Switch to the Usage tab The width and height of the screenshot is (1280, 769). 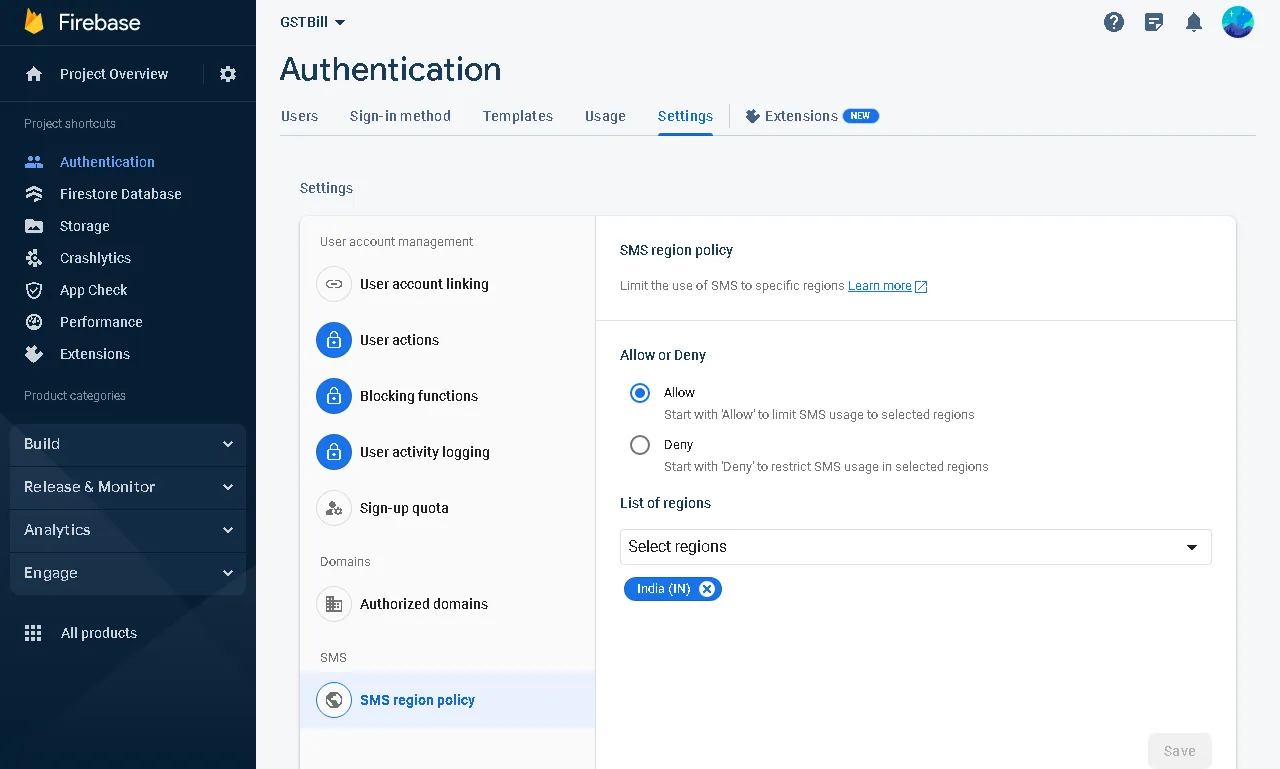point(605,116)
